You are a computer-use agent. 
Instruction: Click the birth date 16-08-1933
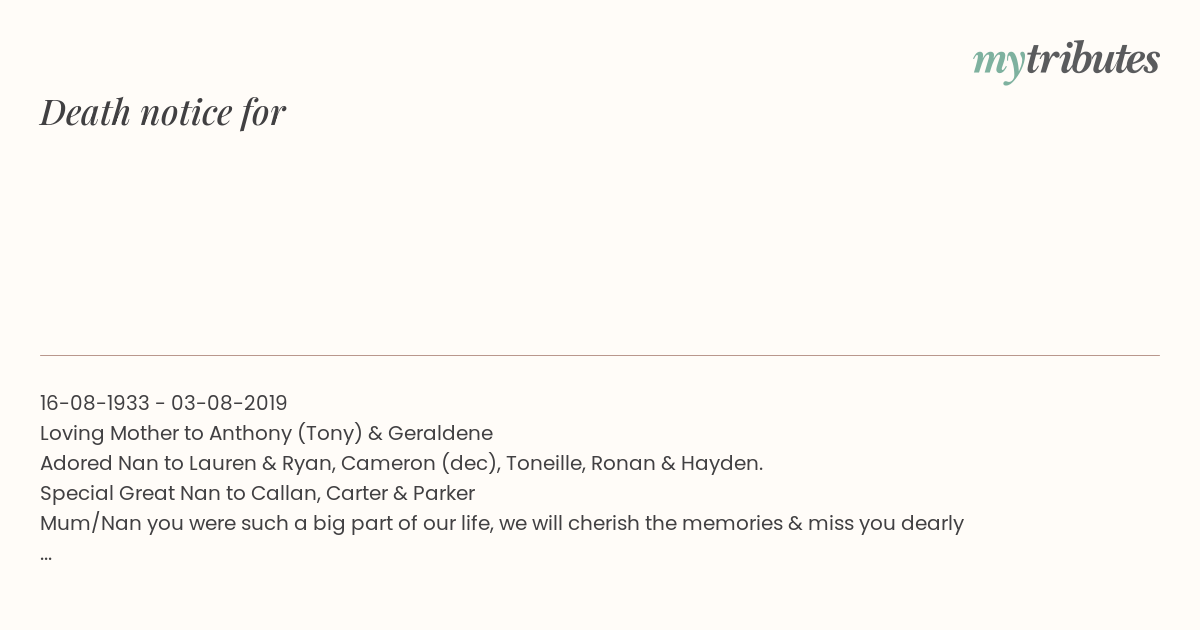(x=95, y=403)
